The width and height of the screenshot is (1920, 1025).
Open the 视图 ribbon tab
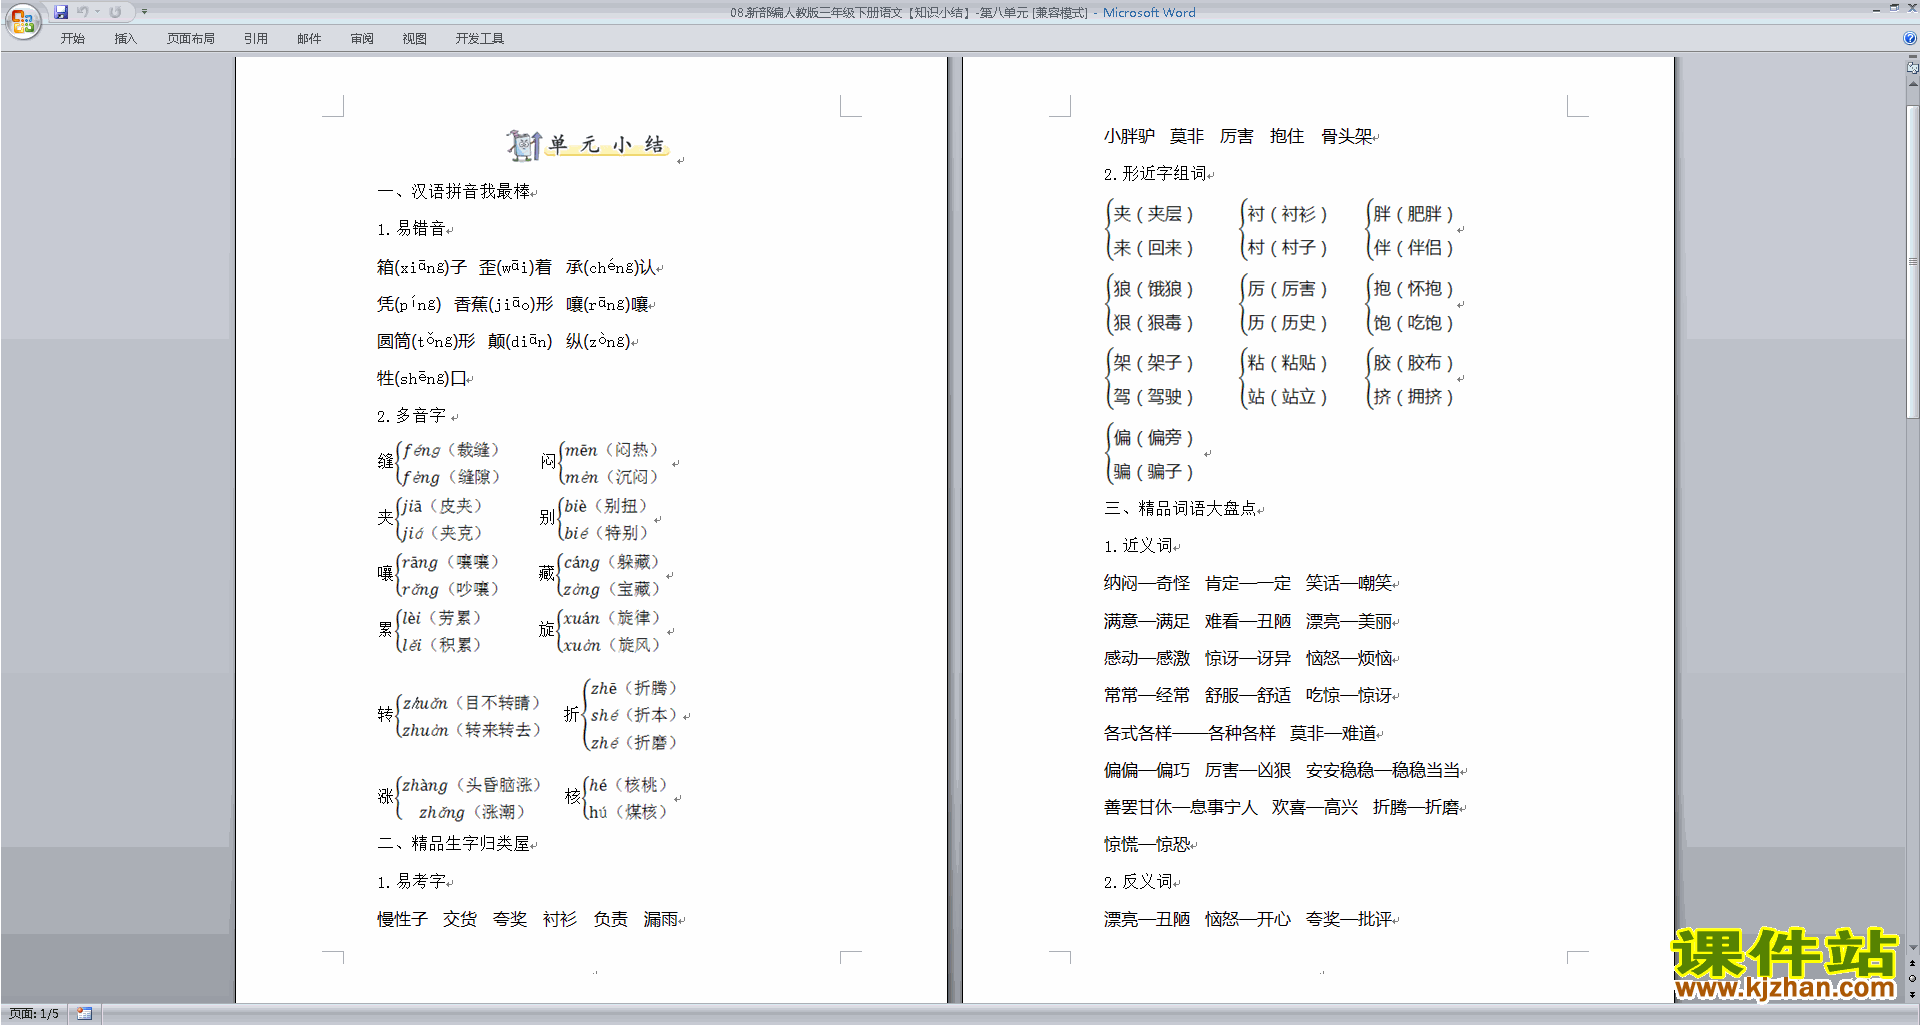click(414, 39)
